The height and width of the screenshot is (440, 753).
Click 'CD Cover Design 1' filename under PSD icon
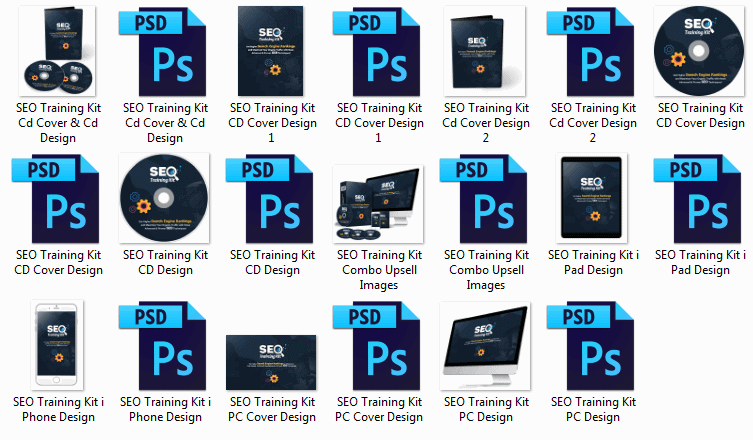tap(379, 123)
